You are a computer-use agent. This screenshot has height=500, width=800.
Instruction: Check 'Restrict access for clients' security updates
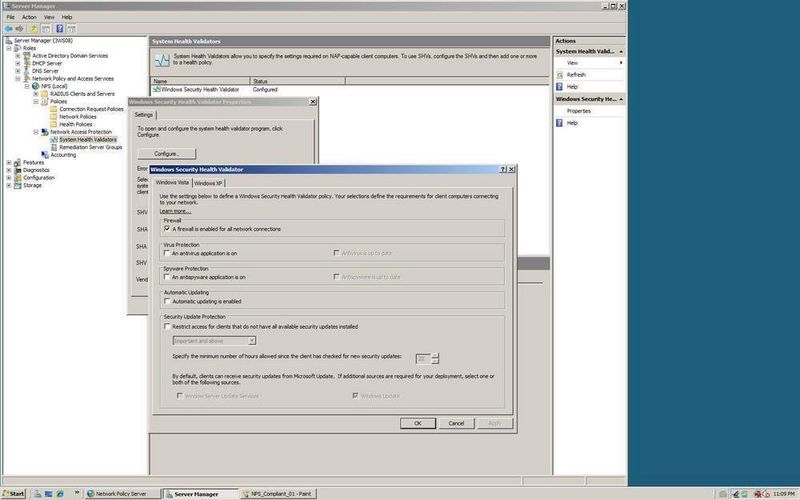pos(167,327)
